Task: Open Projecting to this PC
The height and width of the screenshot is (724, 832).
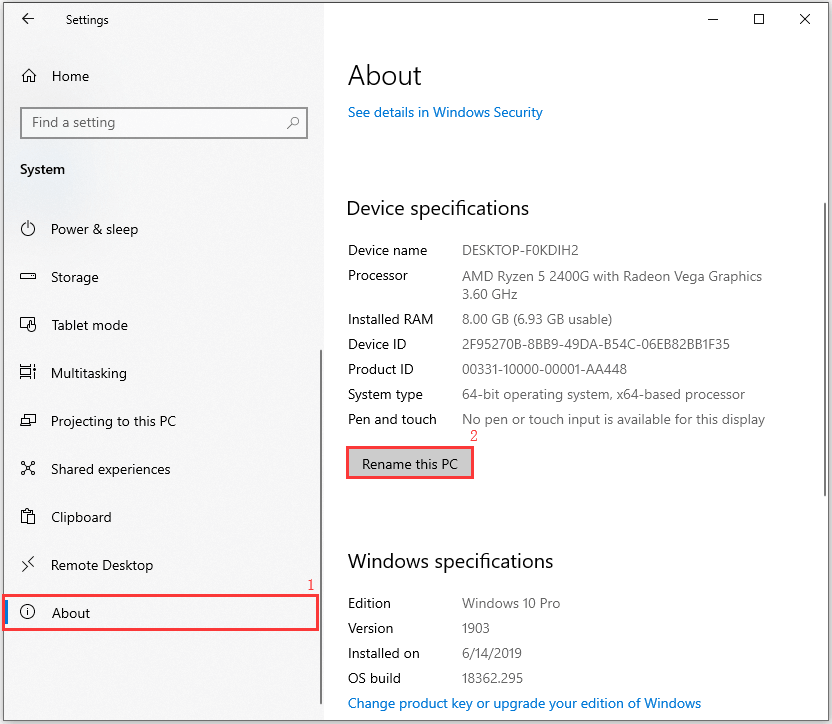Action: [113, 421]
